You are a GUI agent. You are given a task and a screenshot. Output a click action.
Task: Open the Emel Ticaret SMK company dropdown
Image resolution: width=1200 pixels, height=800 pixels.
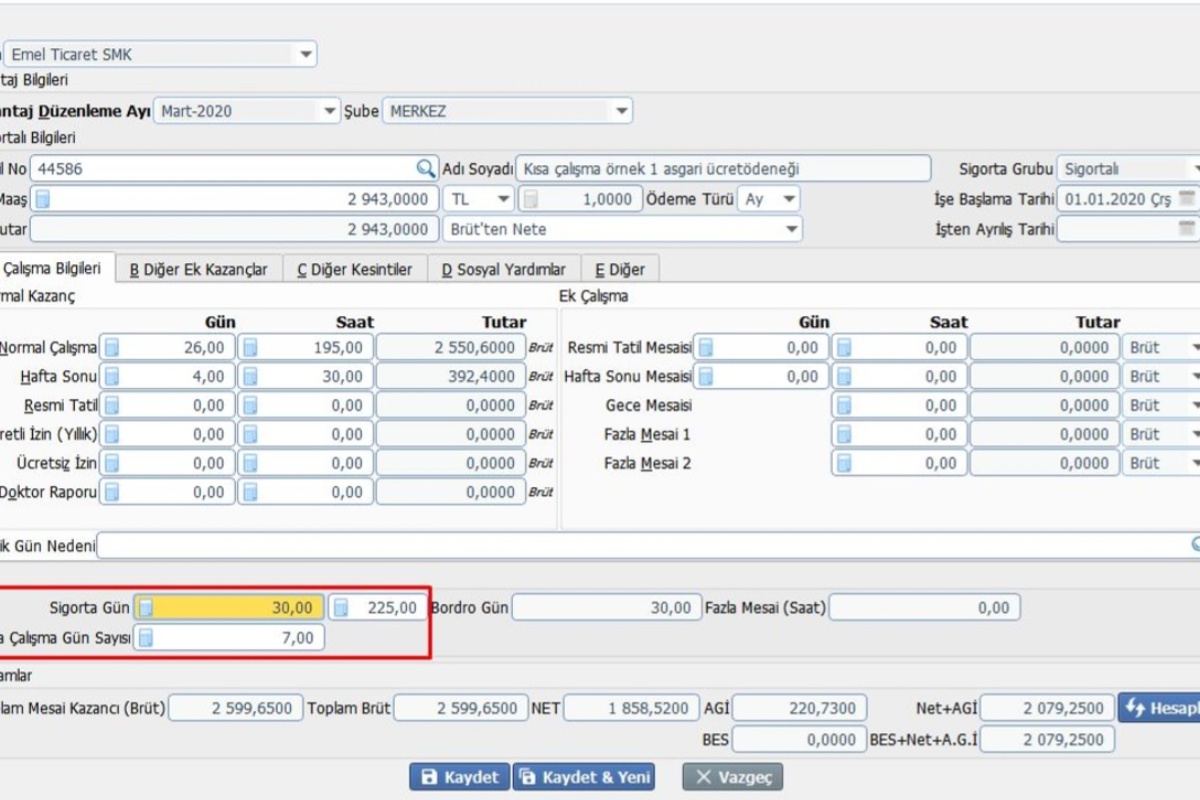304,54
